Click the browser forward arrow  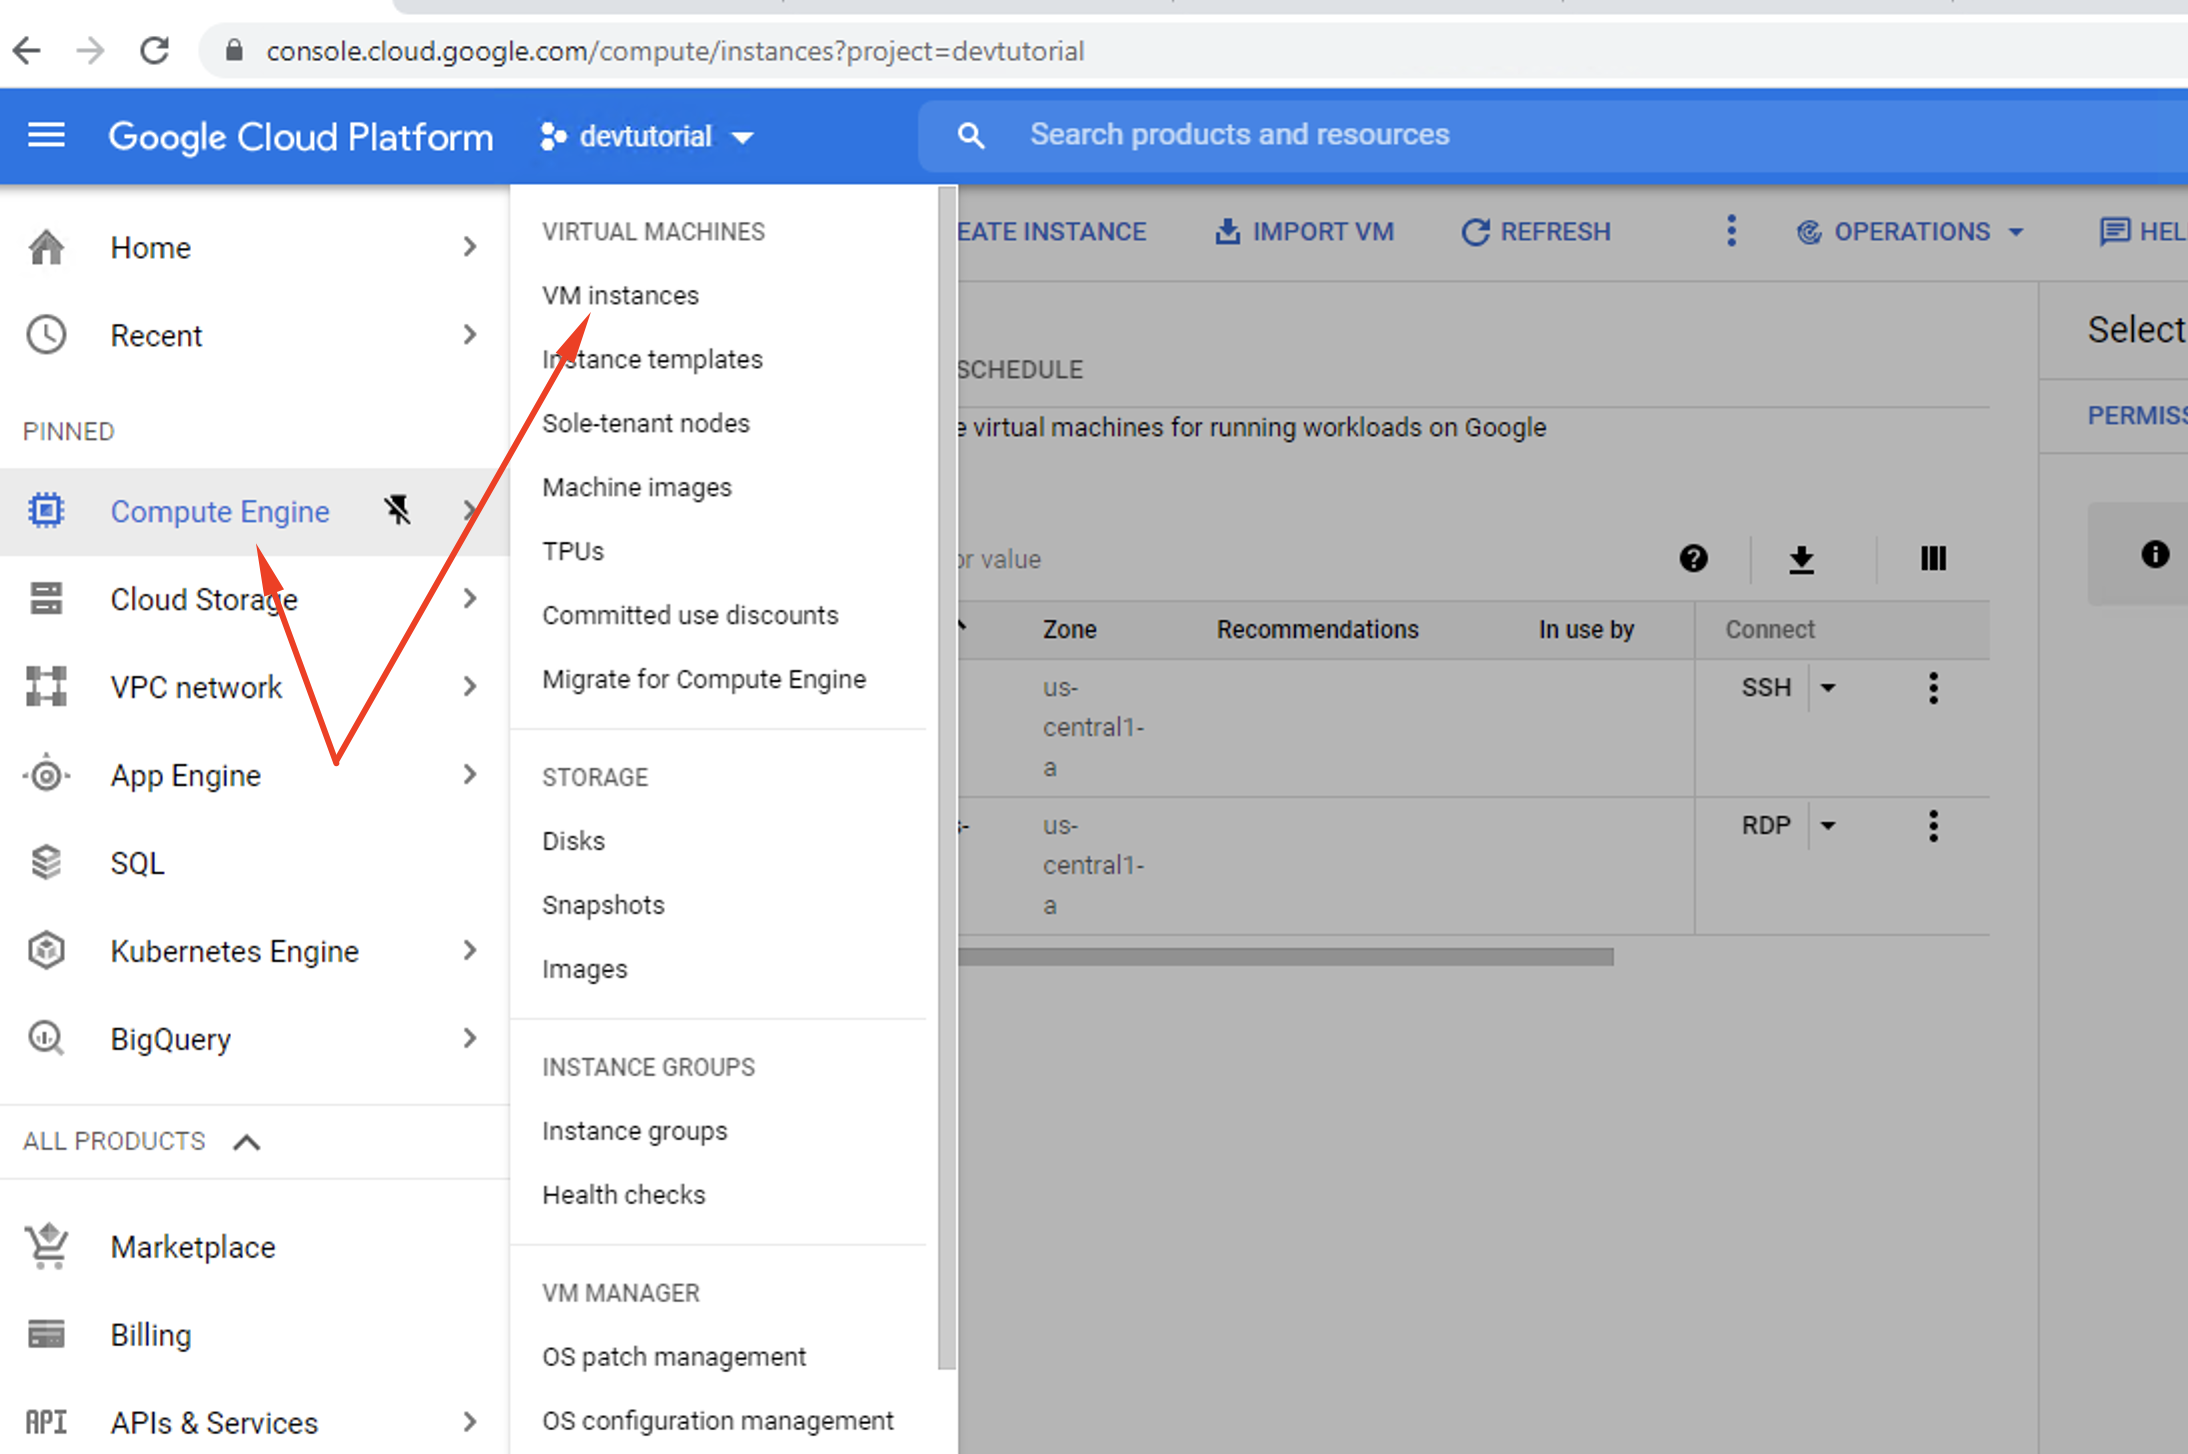click(x=91, y=50)
